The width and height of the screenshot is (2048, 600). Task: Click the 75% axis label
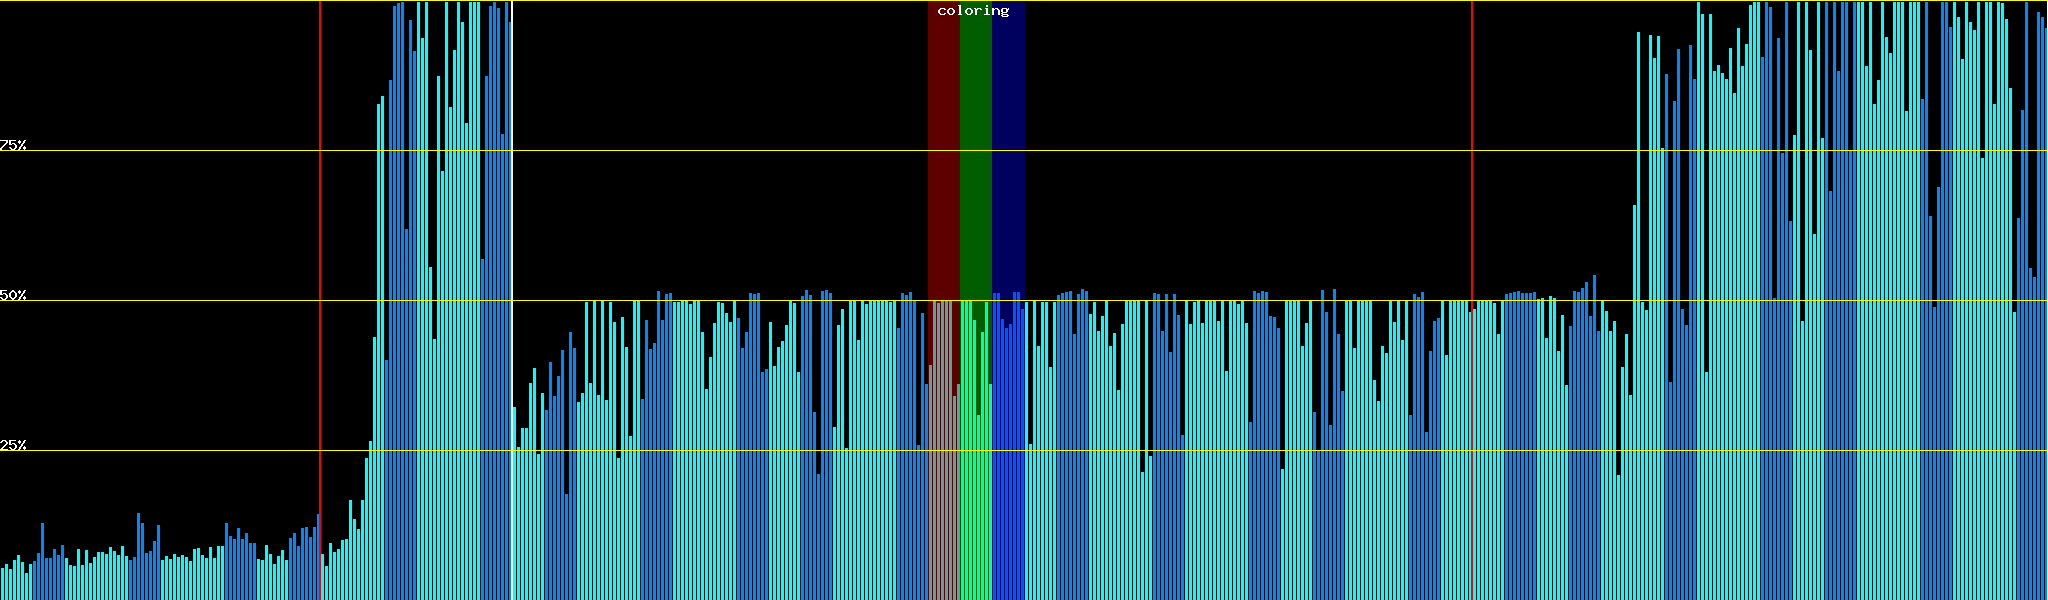pos(13,145)
